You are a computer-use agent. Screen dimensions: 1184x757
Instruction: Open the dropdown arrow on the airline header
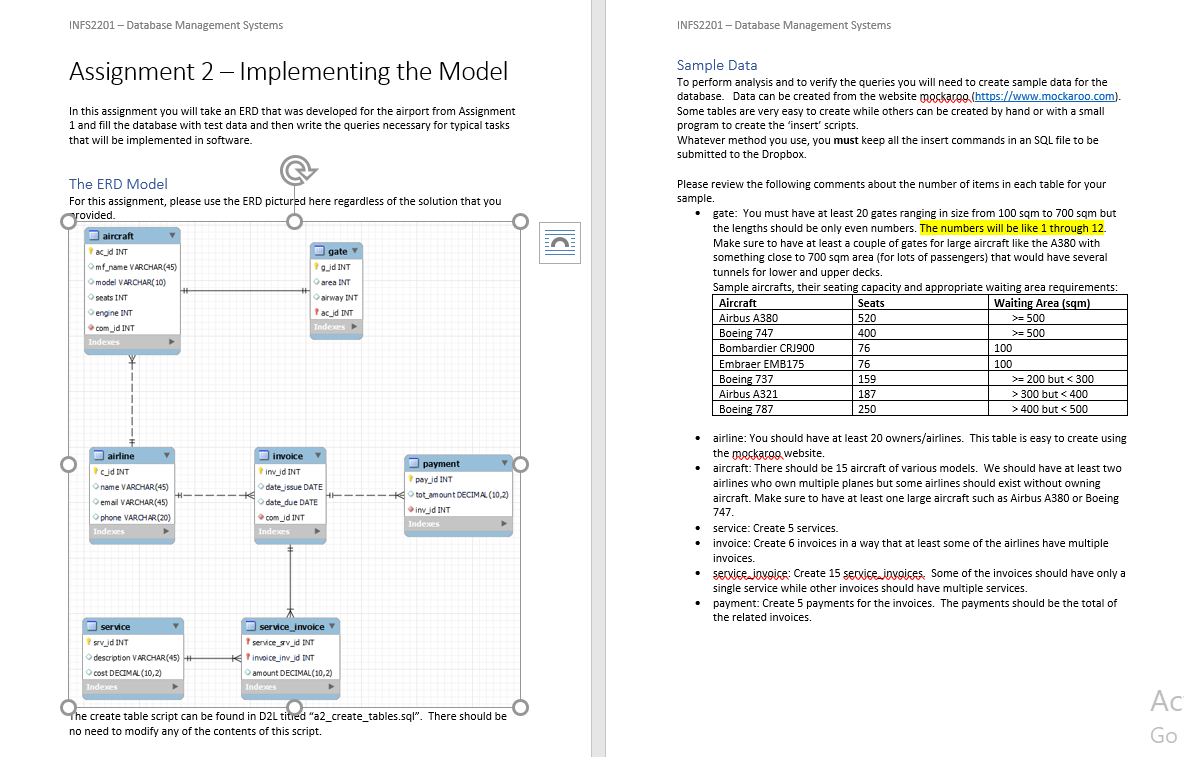tap(167, 455)
